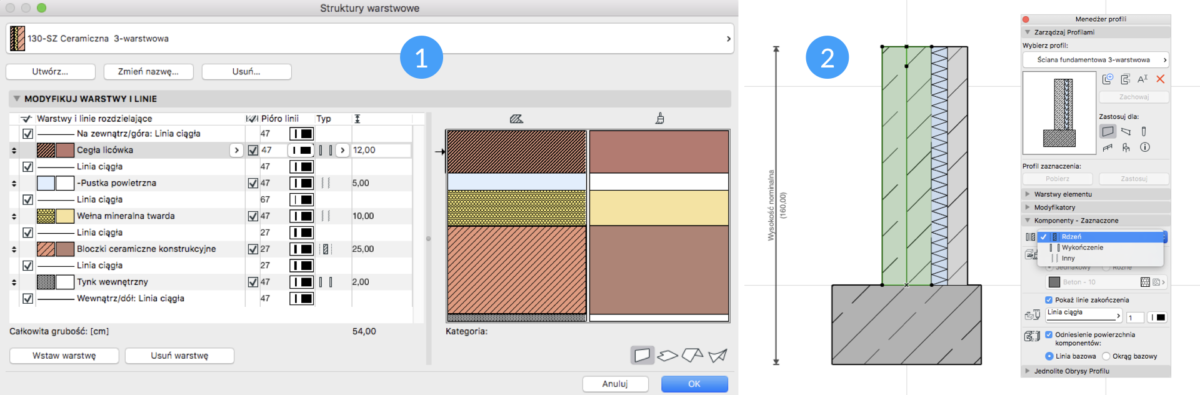
Task: Select the Okrąg bazowy radio button
Action: click(x=1106, y=355)
